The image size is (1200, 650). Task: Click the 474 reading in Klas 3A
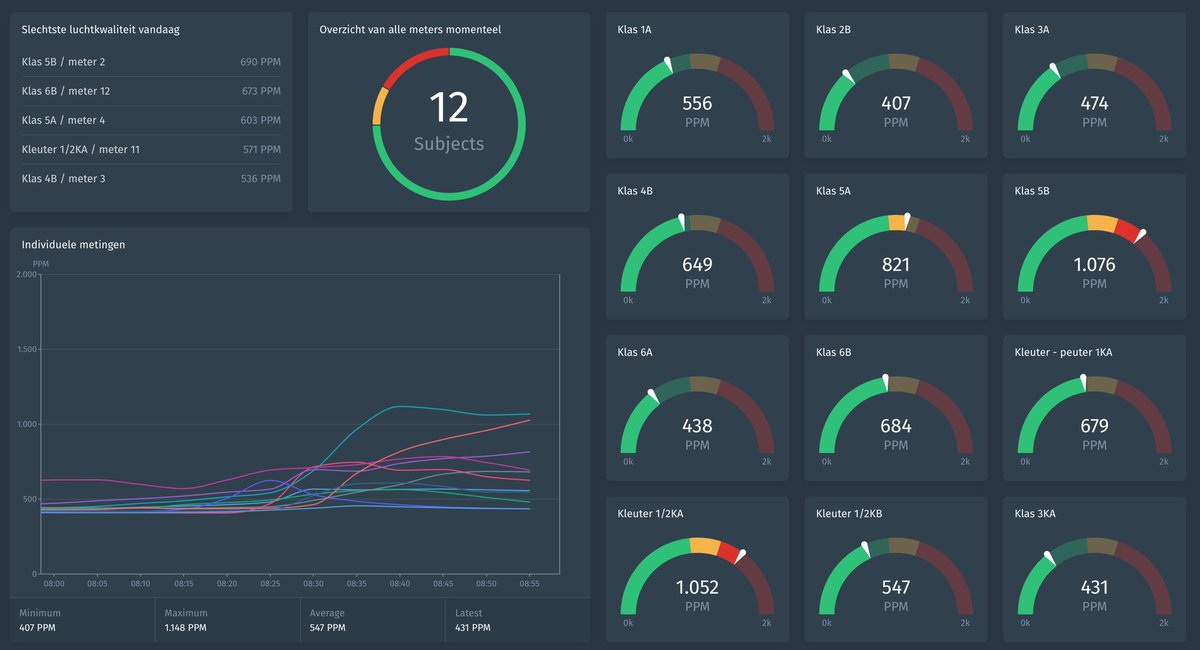coord(1094,103)
